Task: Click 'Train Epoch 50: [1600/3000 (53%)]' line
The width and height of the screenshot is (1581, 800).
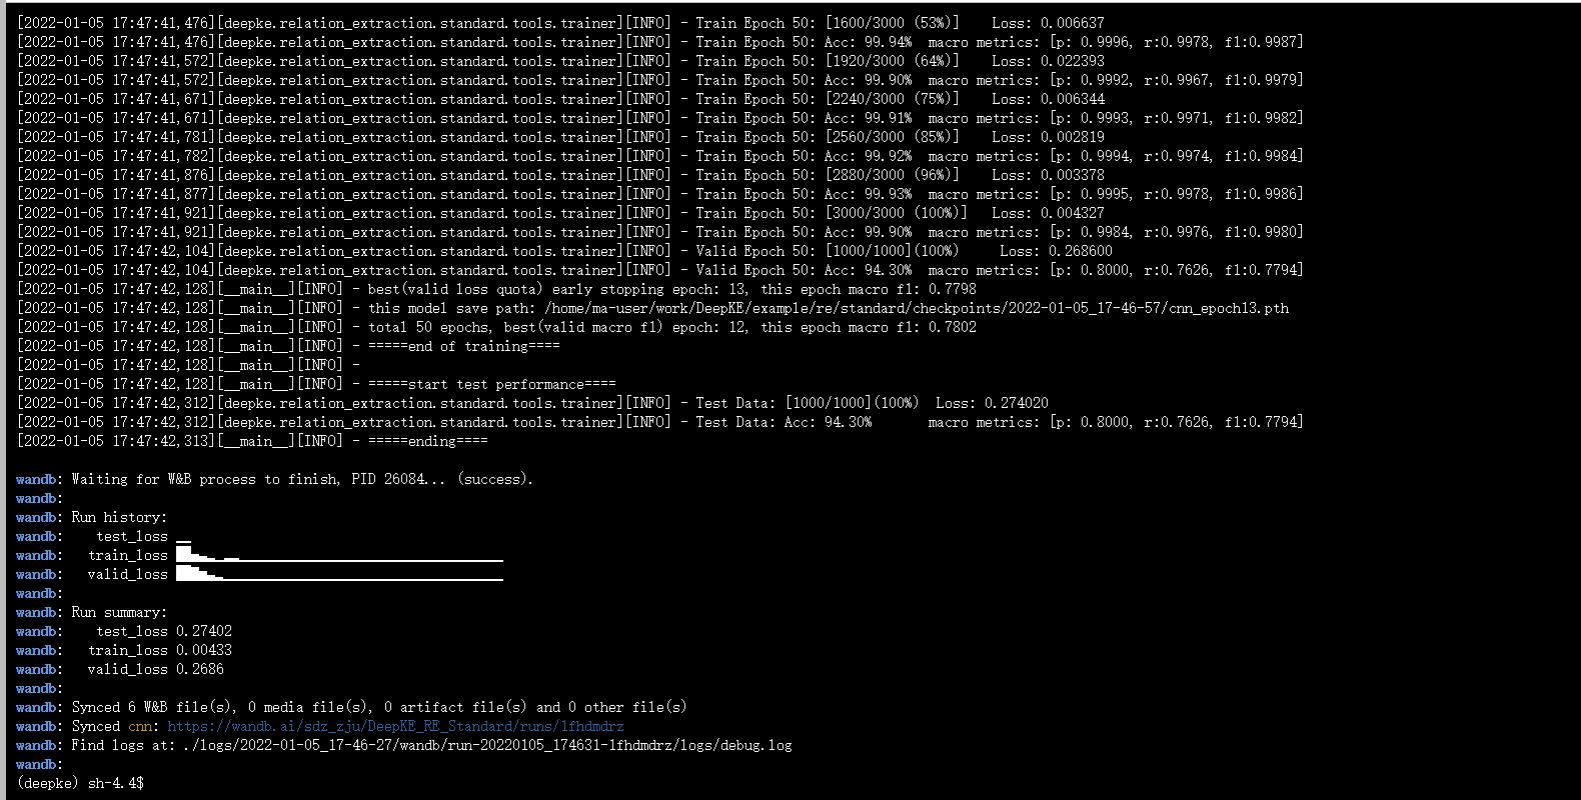Action: (560, 23)
